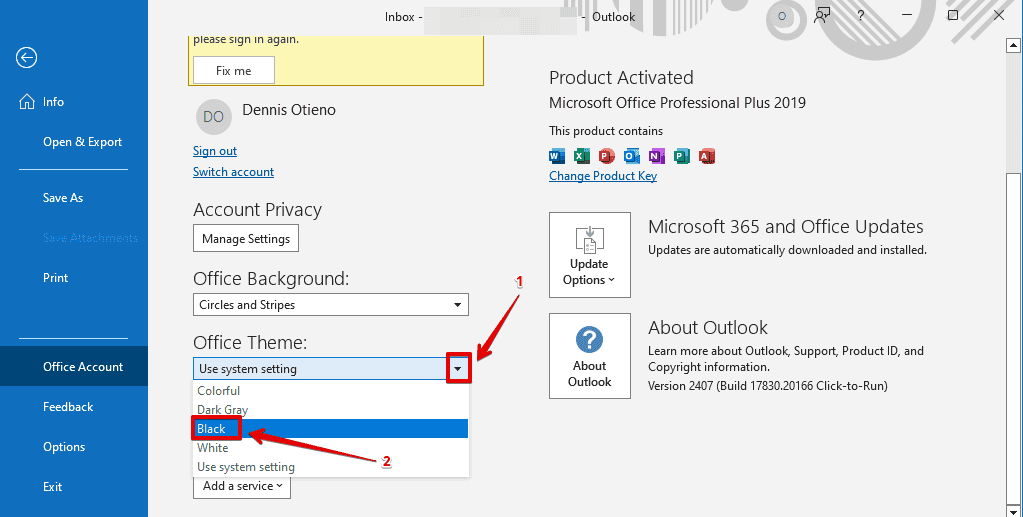The image size is (1023, 517).
Task: Click the Fix me button
Action: (x=234, y=70)
